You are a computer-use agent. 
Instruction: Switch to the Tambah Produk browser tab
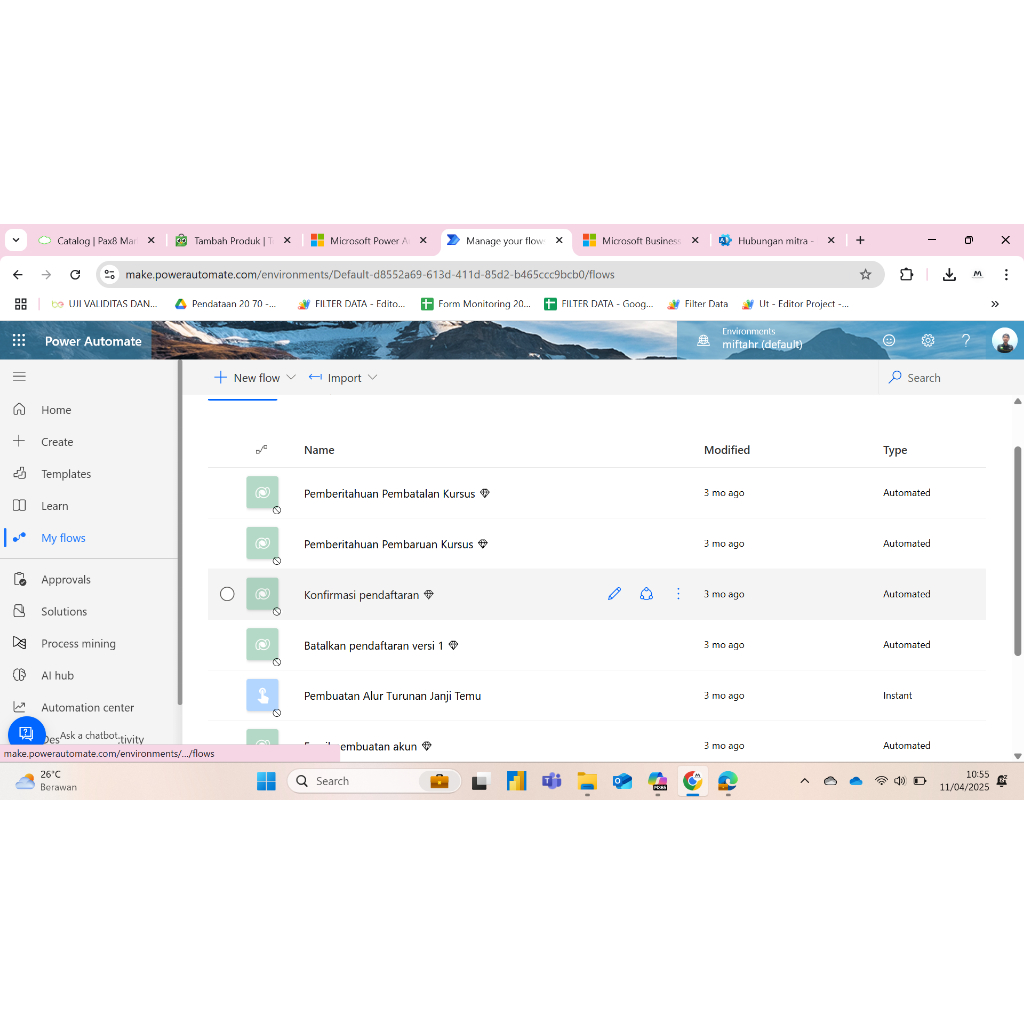tap(233, 240)
